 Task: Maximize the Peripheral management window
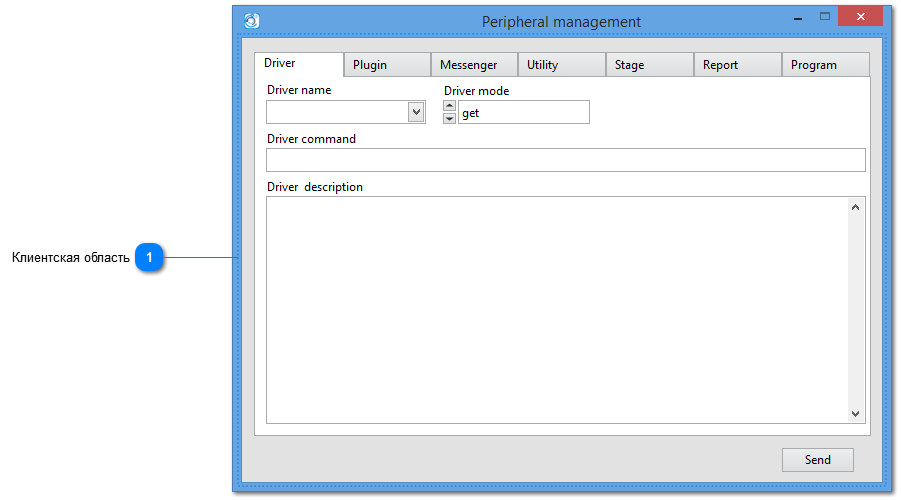[825, 17]
